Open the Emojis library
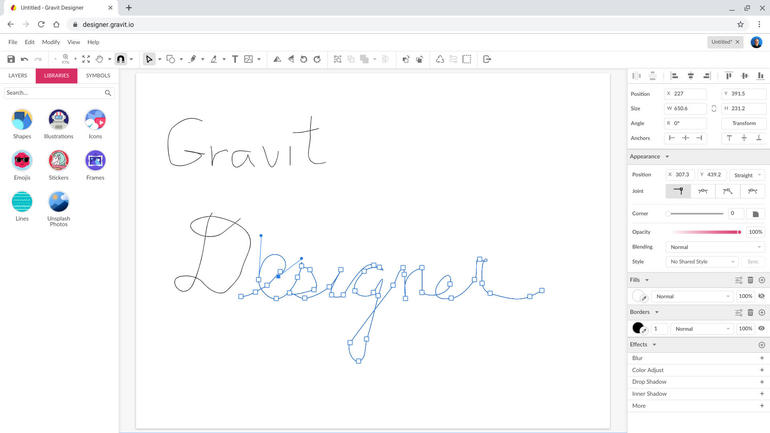770x433 pixels. click(22, 165)
